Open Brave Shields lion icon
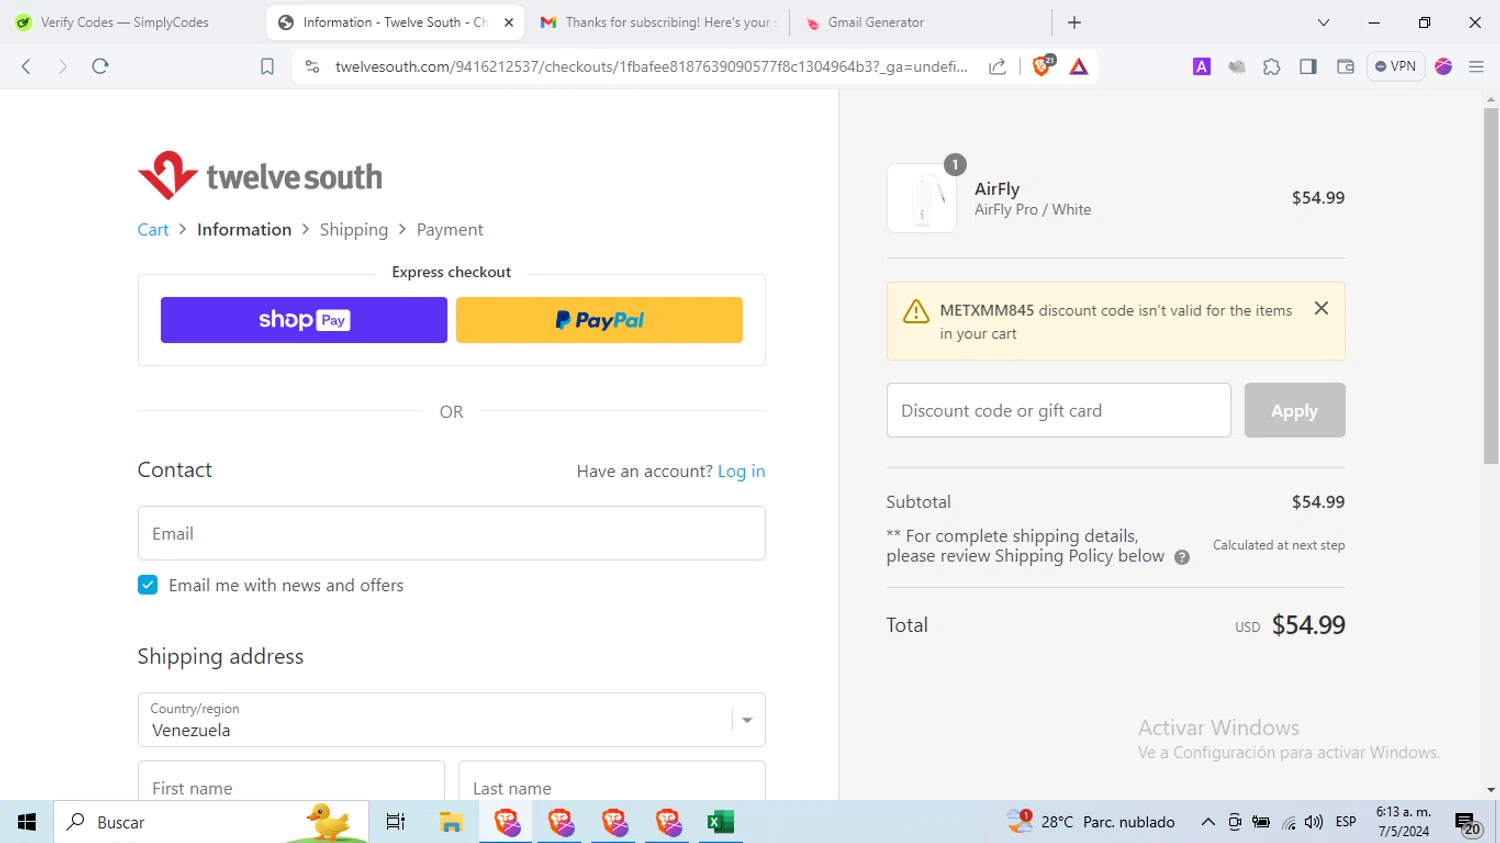The height and width of the screenshot is (843, 1500). tap(1042, 66)
